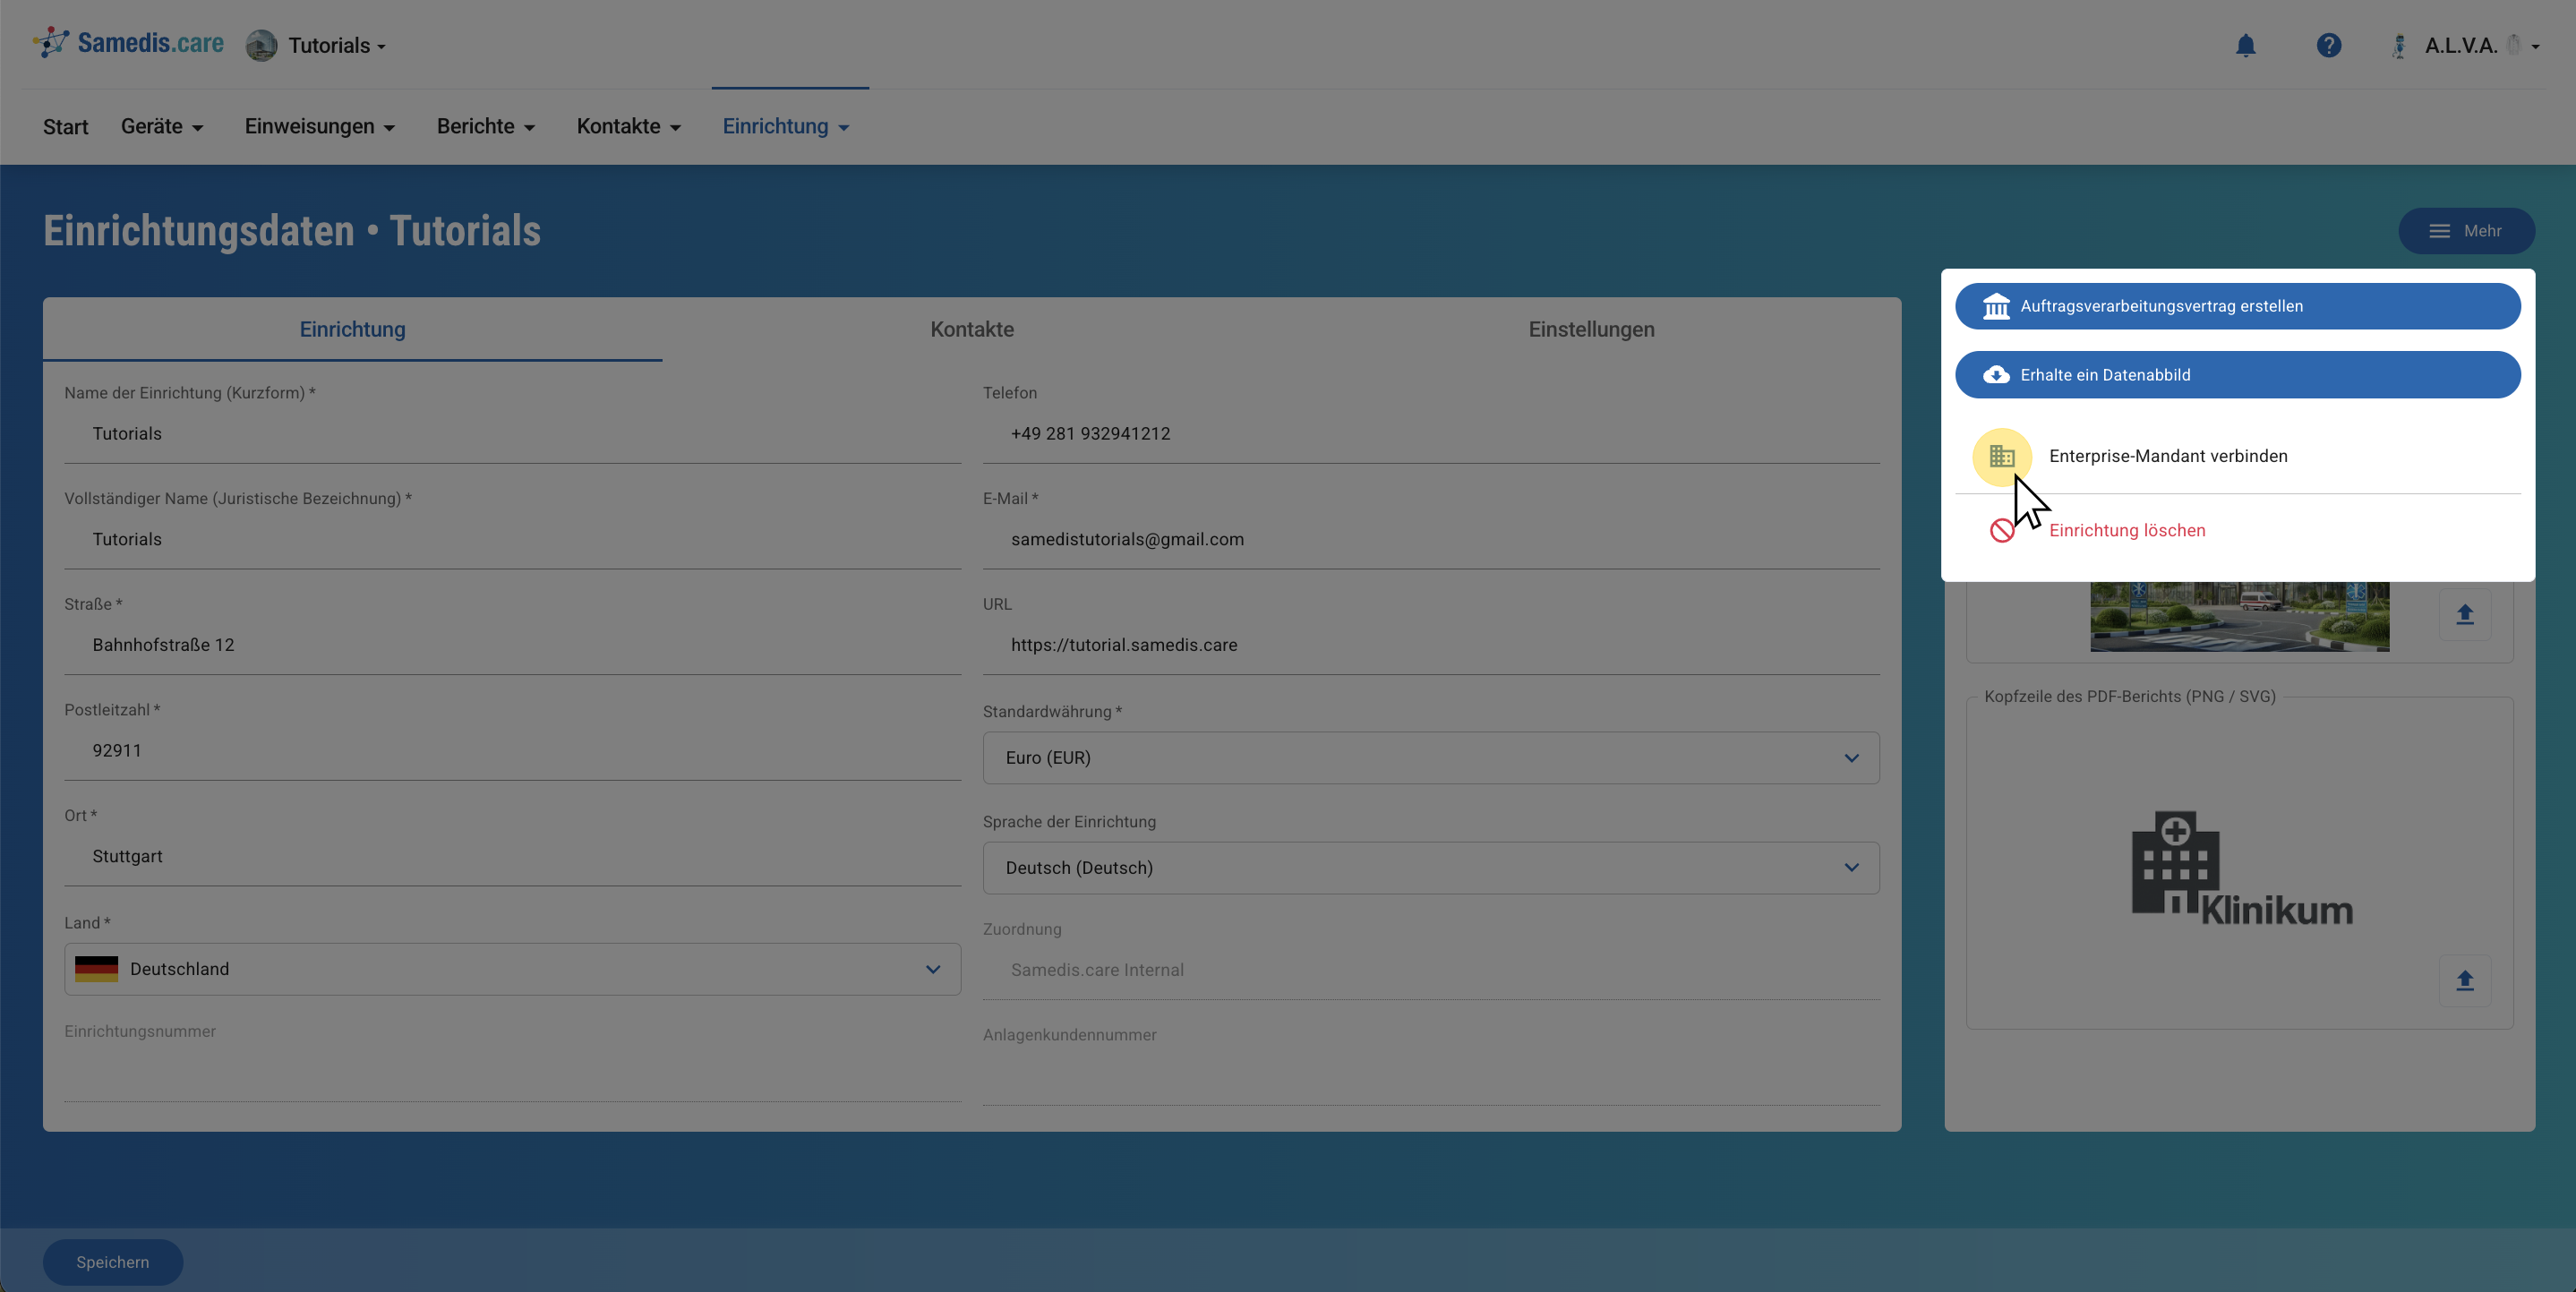
Task: Open the help question mark icon
Action: (x=2328, y=45)
